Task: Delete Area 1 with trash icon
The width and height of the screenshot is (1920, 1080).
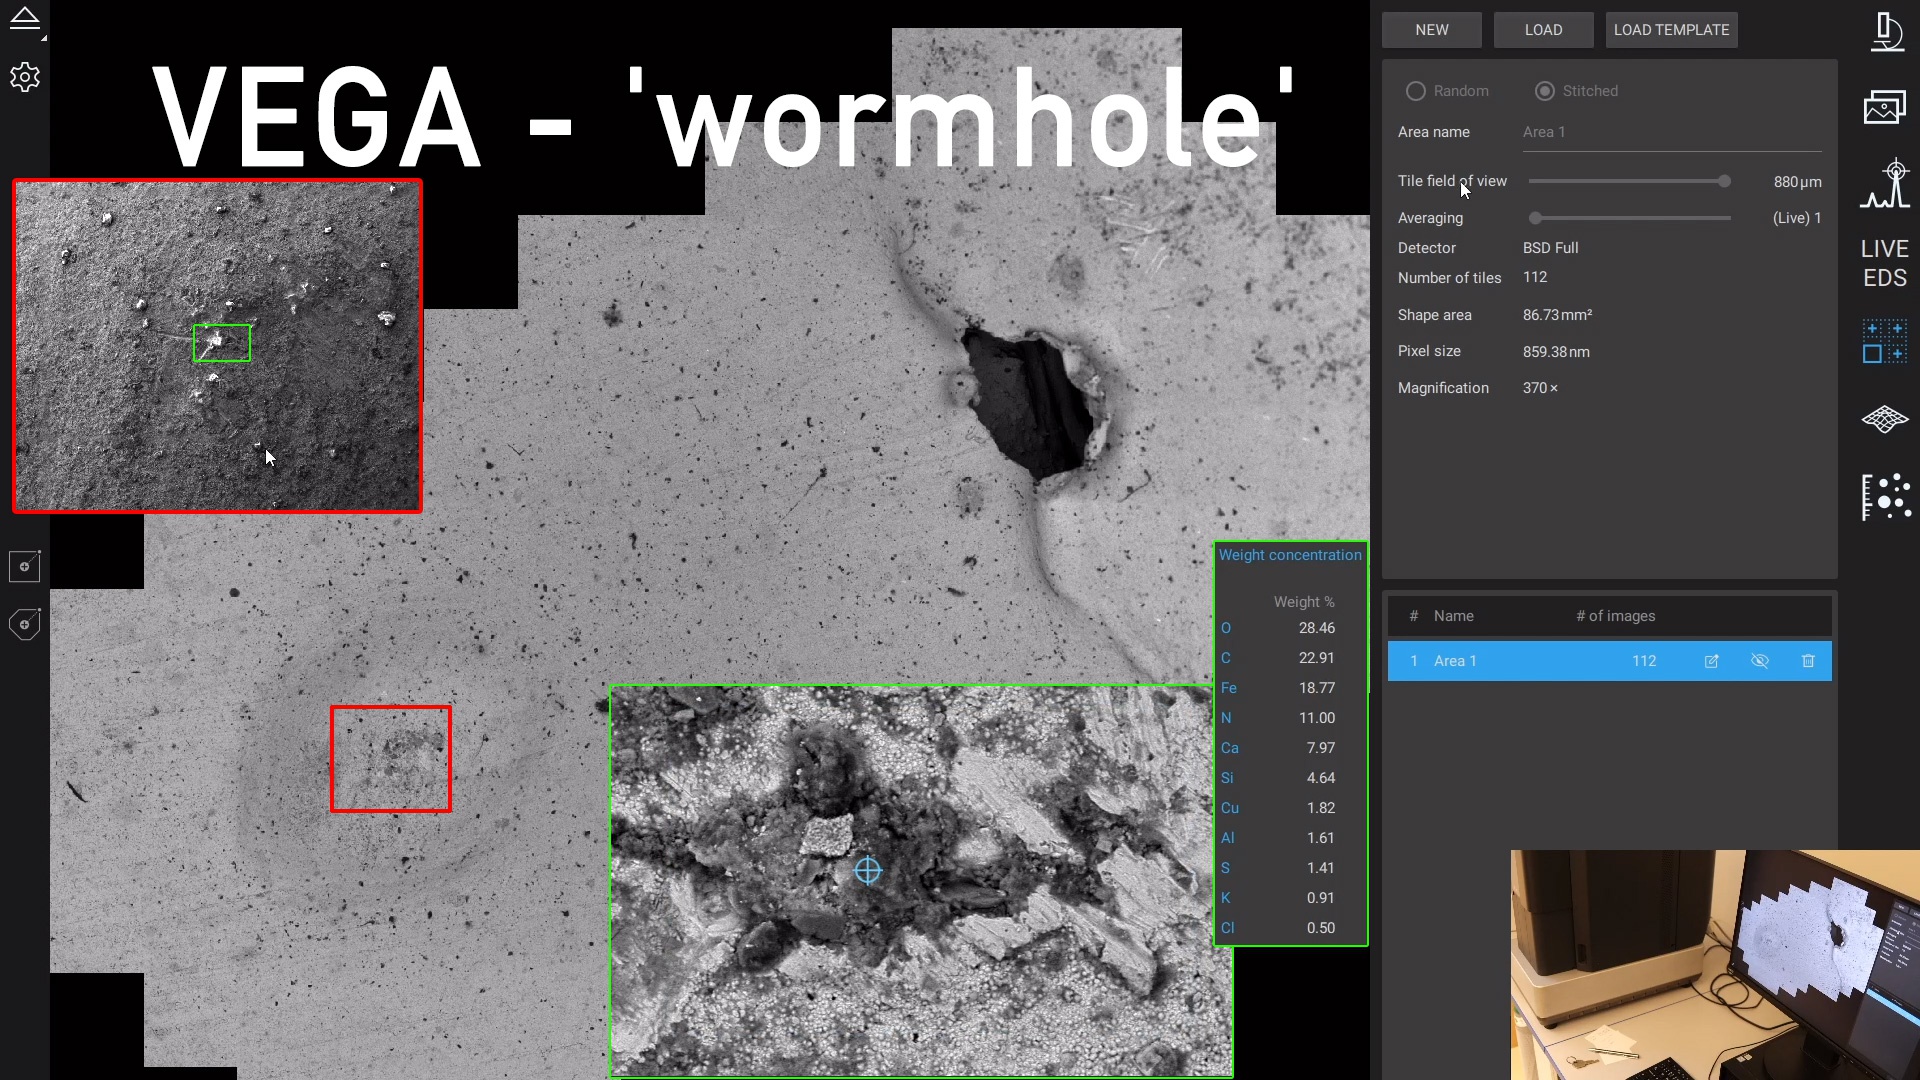Action: pyautogui.click(x=1808, y=661)
